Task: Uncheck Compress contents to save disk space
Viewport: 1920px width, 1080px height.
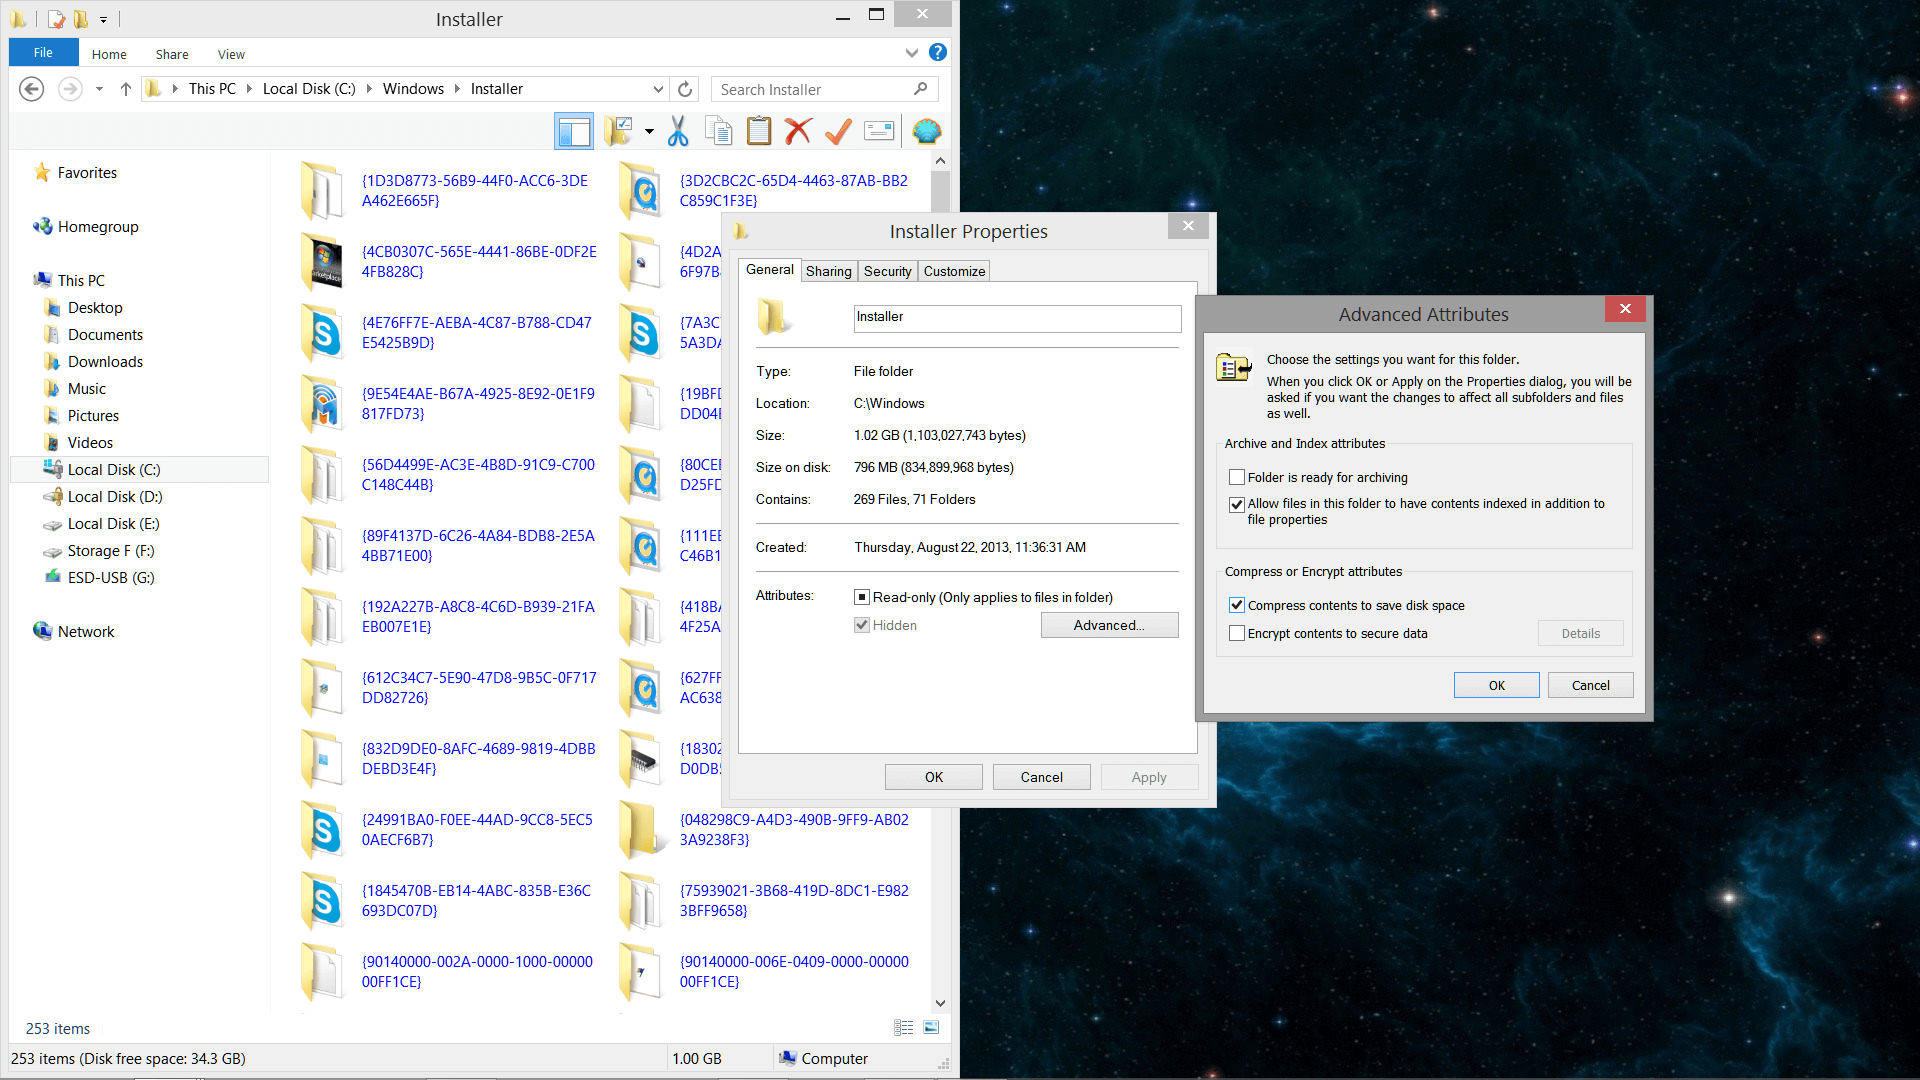Action: coord(1237,606)
